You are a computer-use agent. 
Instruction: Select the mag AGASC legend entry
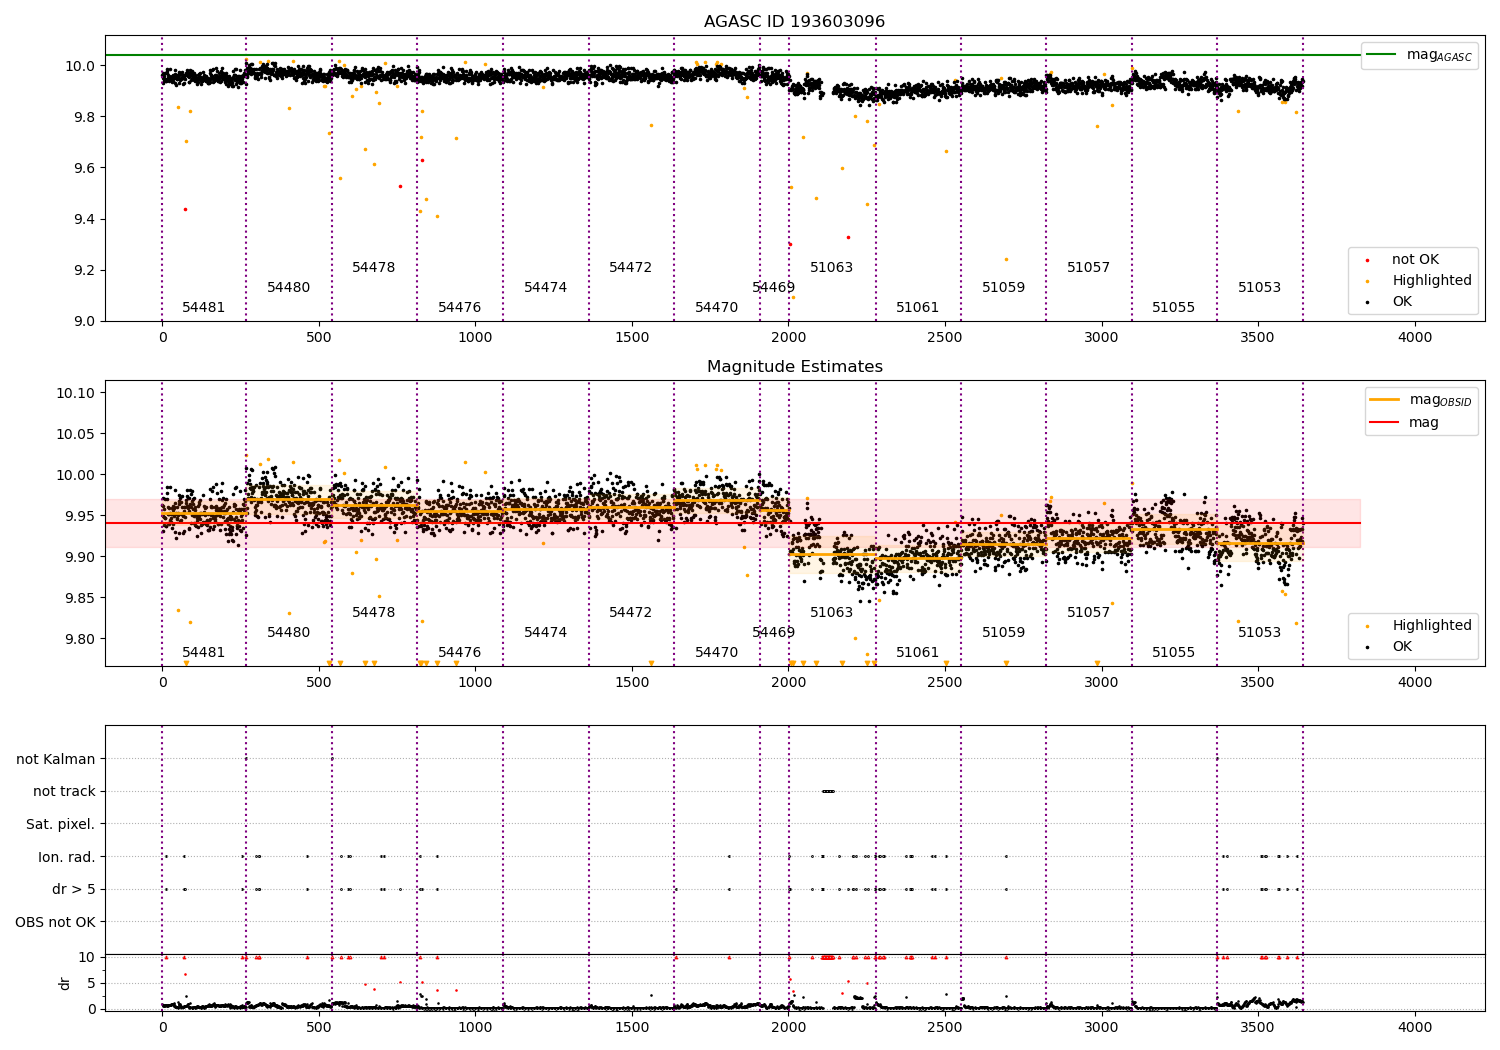point(1420,55)
